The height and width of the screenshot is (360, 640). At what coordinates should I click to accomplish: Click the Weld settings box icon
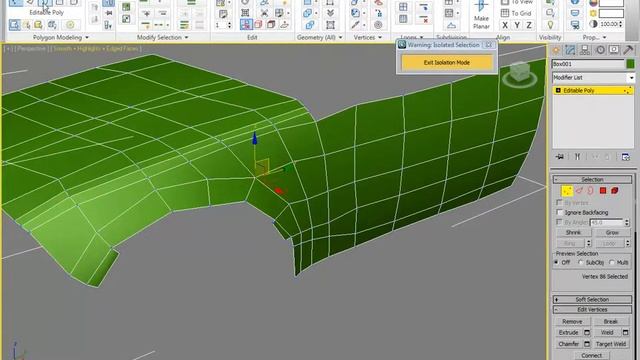[x=625, y=333]
